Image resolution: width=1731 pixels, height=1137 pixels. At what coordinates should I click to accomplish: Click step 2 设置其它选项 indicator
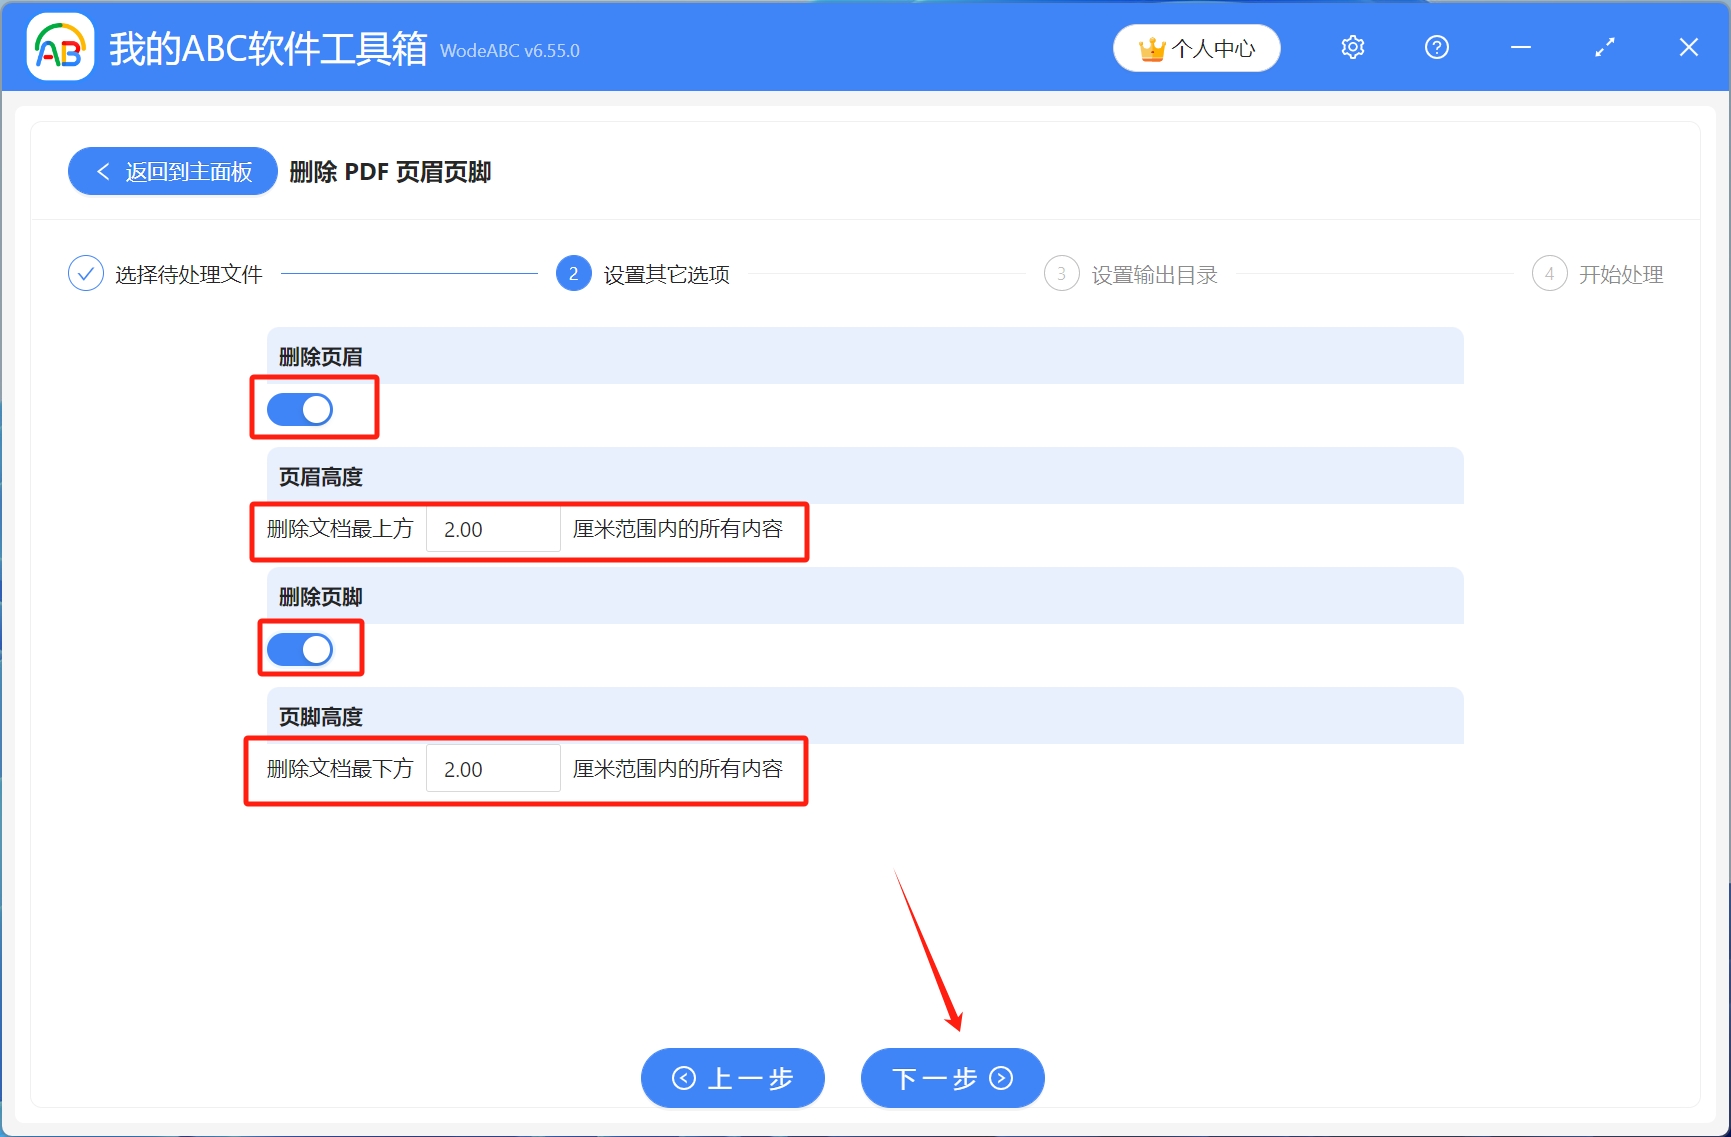coord(573,272)
